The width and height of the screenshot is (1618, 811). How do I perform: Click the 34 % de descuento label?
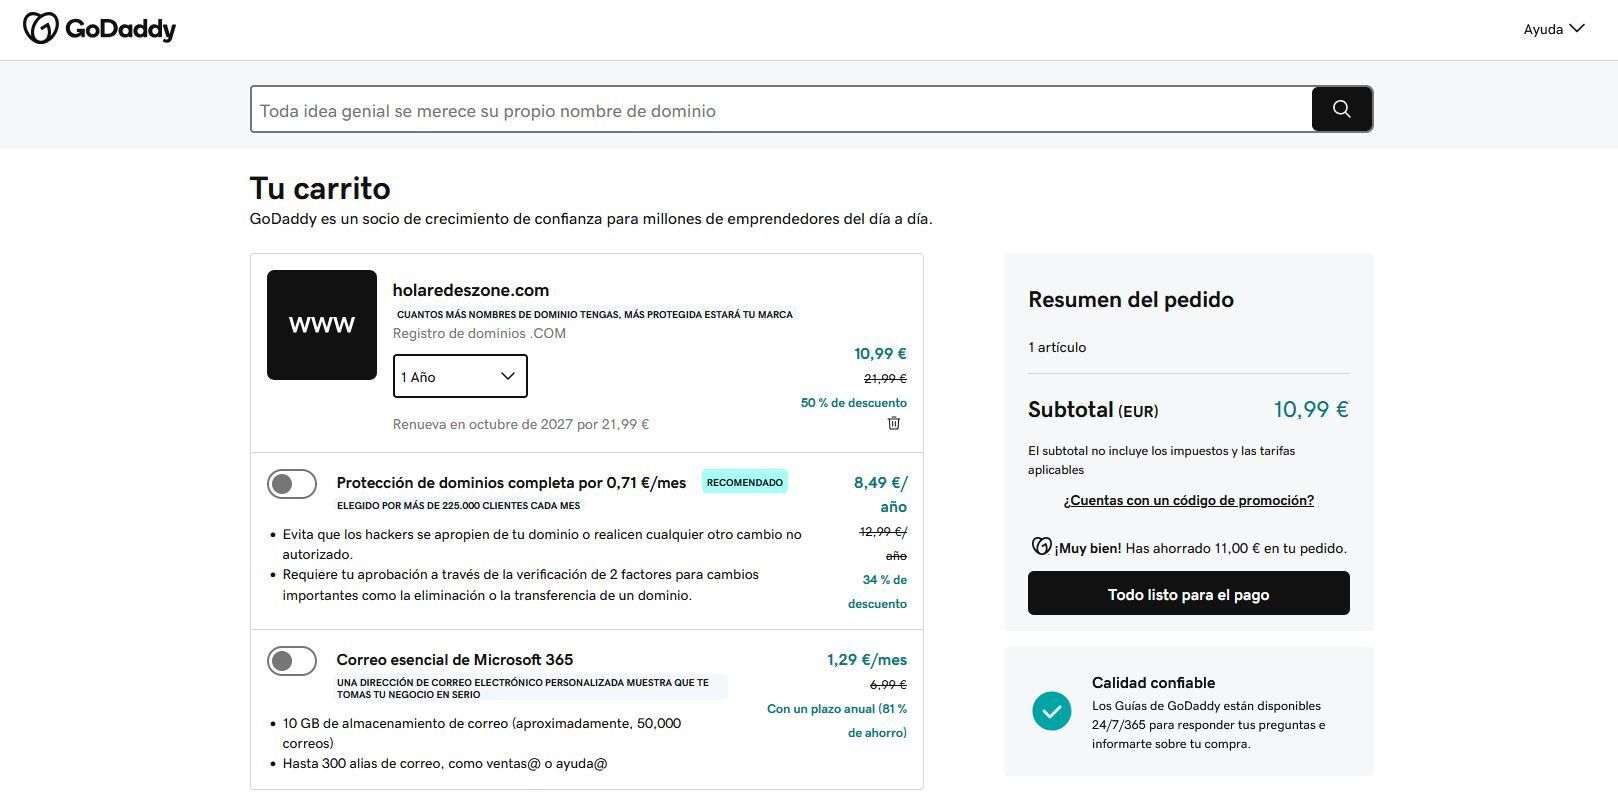tap(878, 592)
